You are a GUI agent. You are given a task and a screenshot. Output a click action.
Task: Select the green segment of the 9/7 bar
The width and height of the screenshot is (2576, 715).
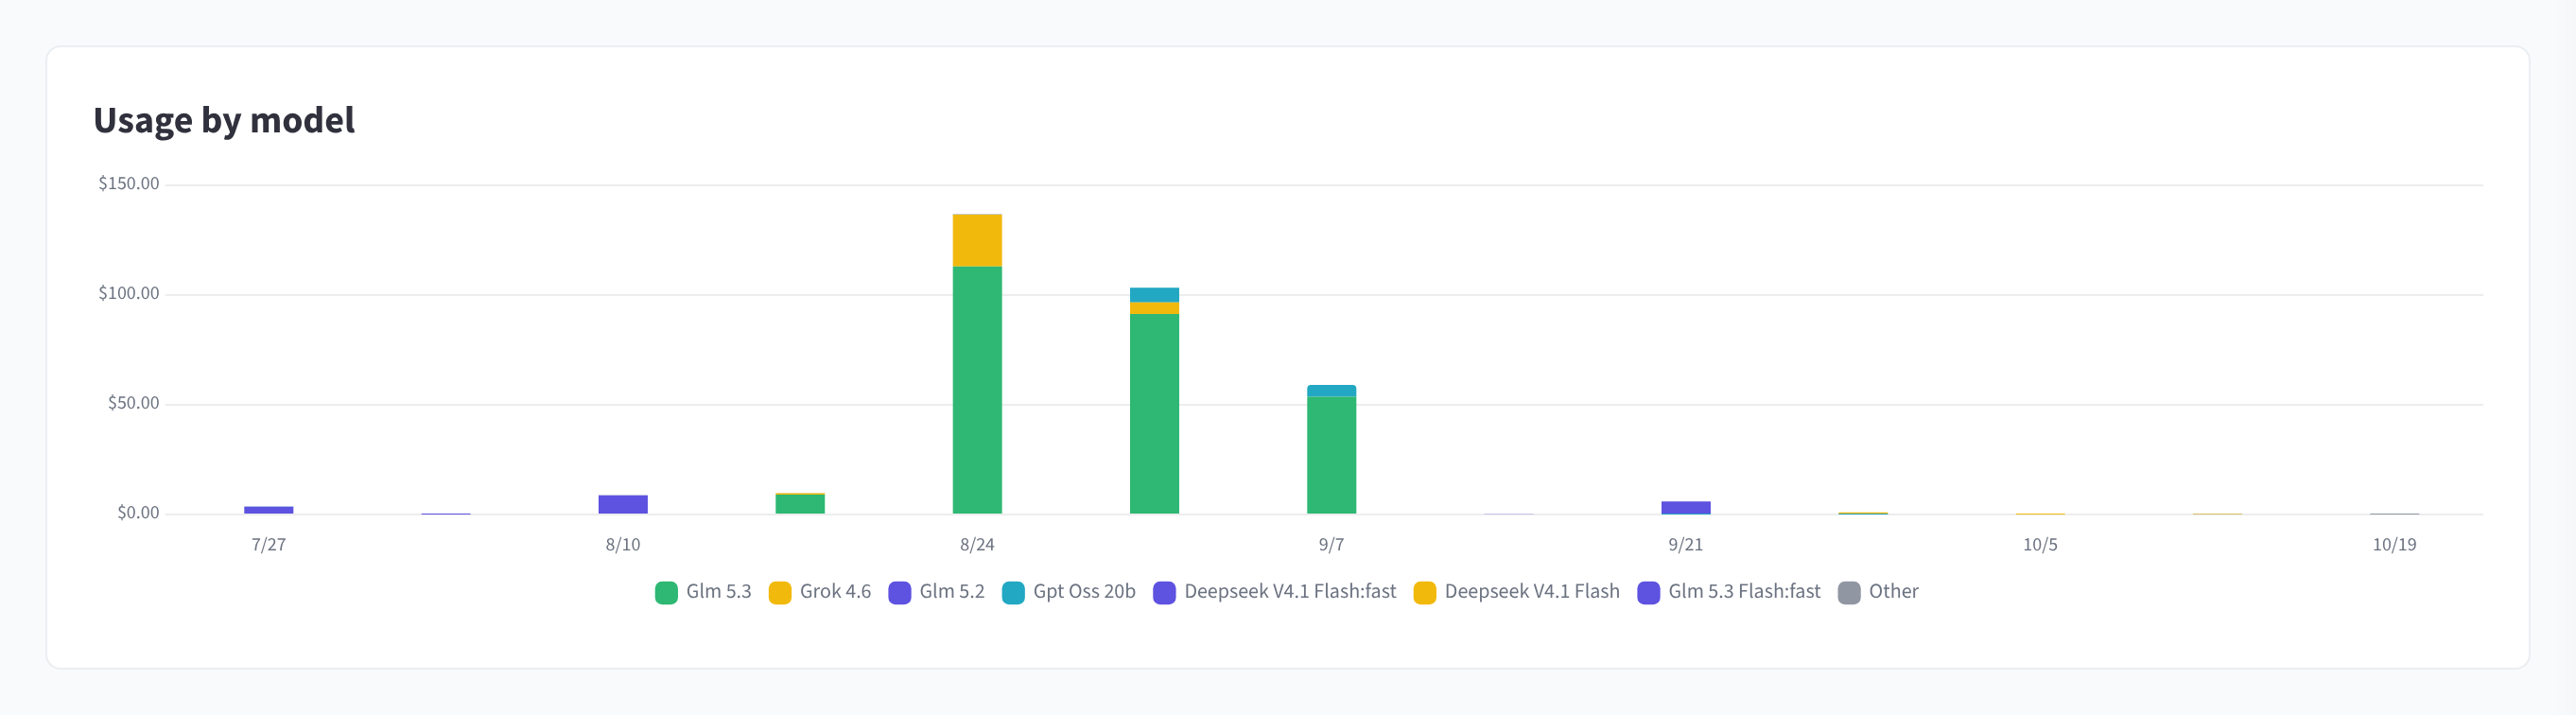(x=1332, y=456)
